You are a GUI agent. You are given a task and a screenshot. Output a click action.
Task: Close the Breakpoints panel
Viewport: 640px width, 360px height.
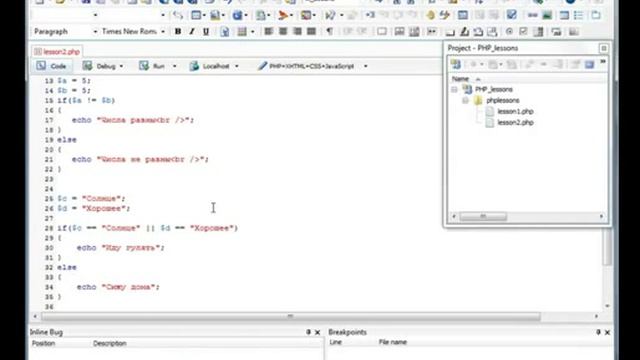pyautogui.click(x=607, y=332)
